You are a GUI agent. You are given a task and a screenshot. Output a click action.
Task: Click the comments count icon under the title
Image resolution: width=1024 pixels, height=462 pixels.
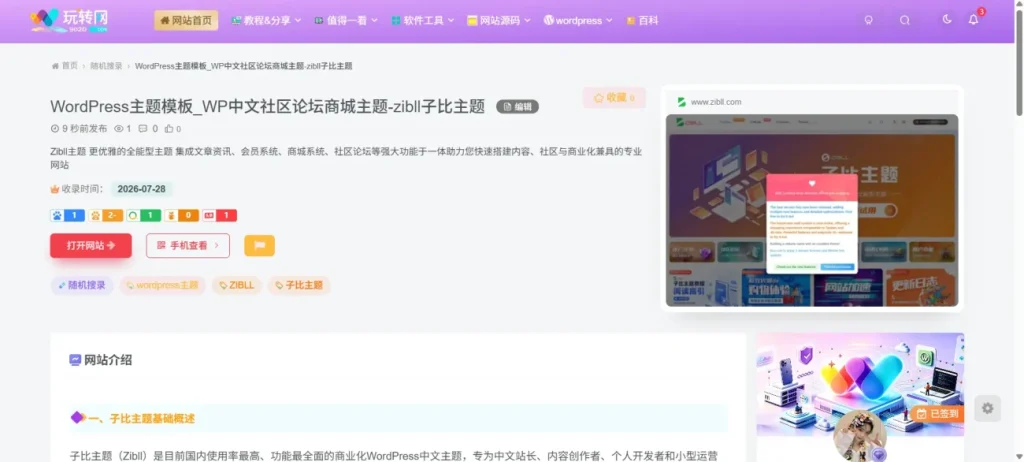point(143,129)
